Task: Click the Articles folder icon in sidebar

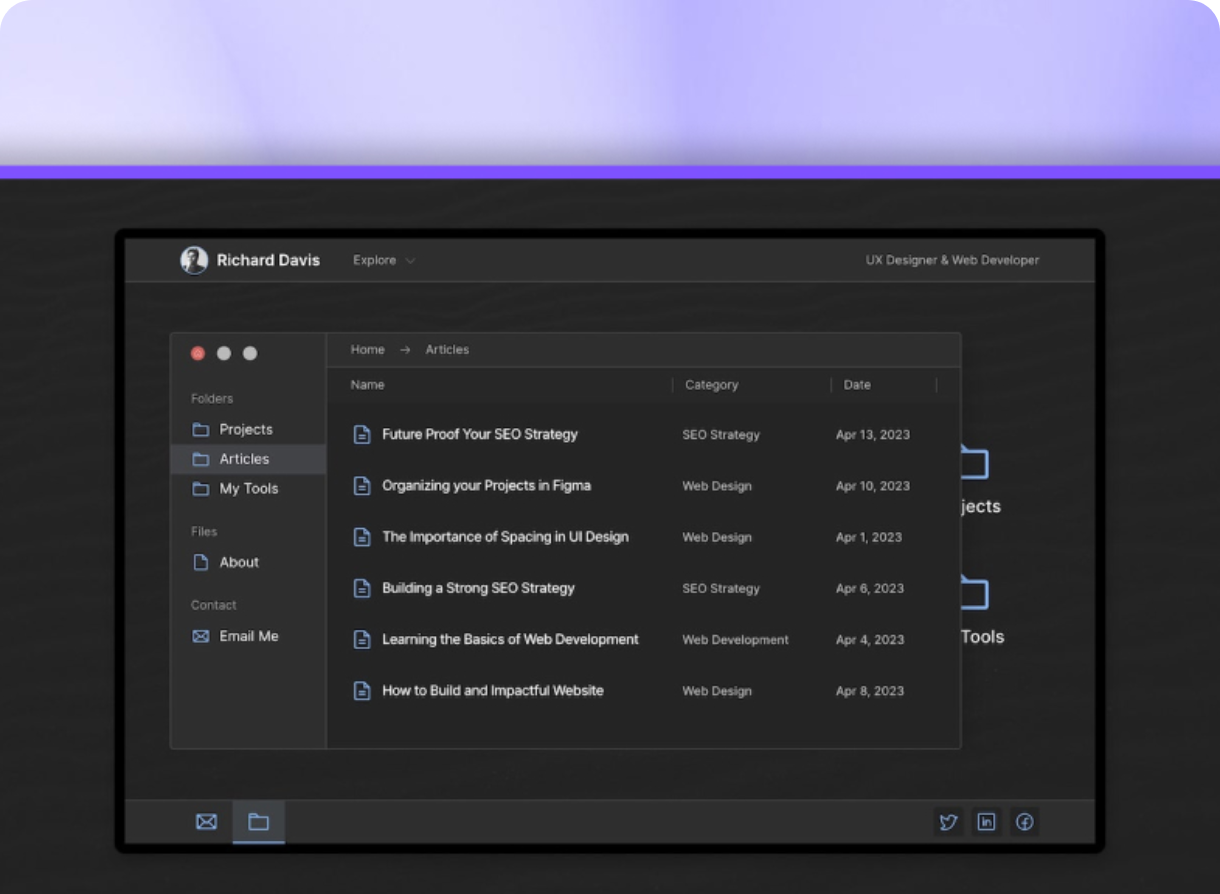Action: coord(201,459)
